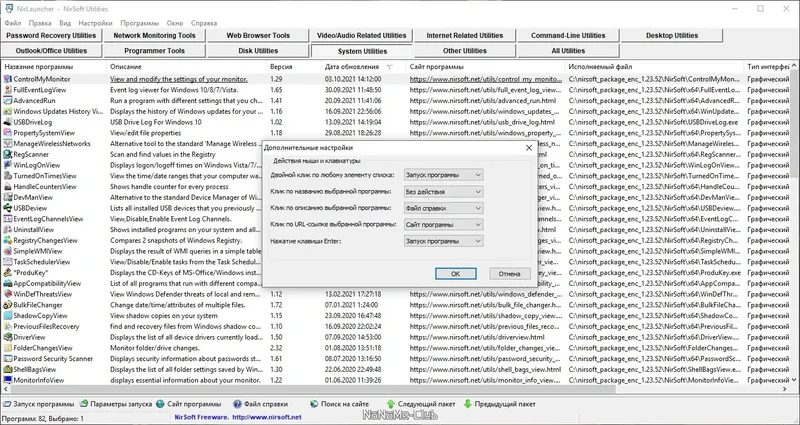Open the Вид menu
800x425 pixels.
coord(65,23)
